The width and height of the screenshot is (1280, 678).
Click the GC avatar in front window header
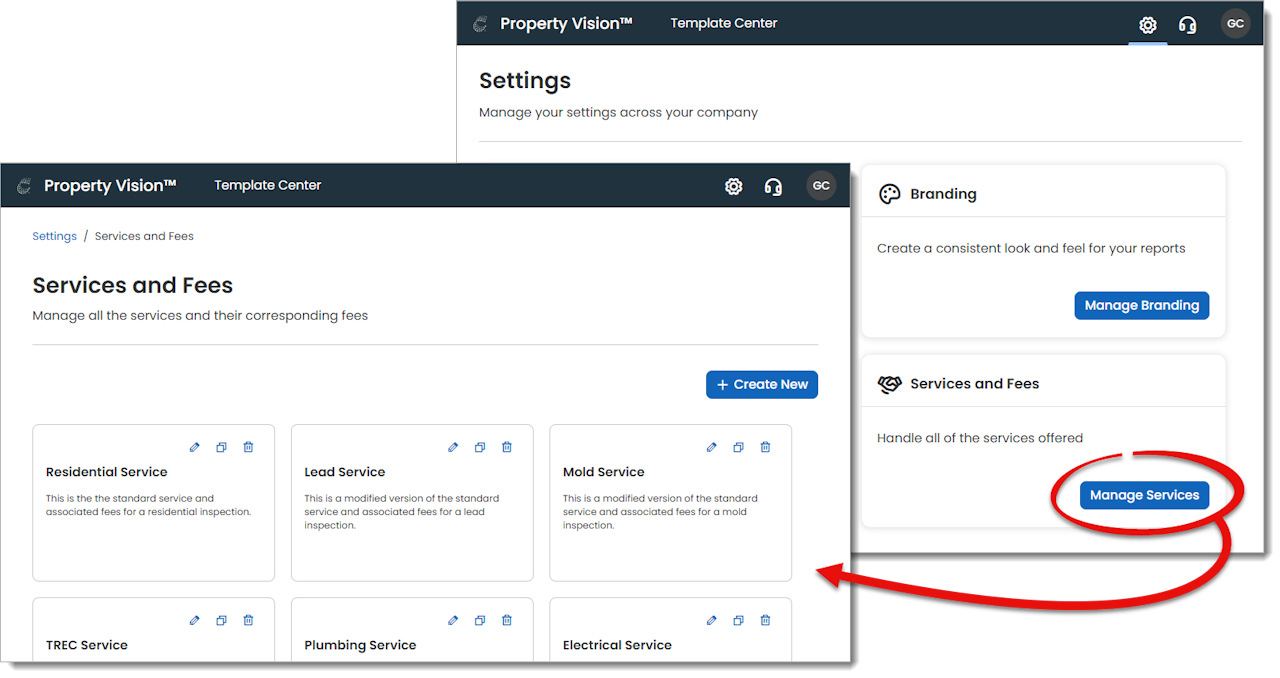point(821,186)
